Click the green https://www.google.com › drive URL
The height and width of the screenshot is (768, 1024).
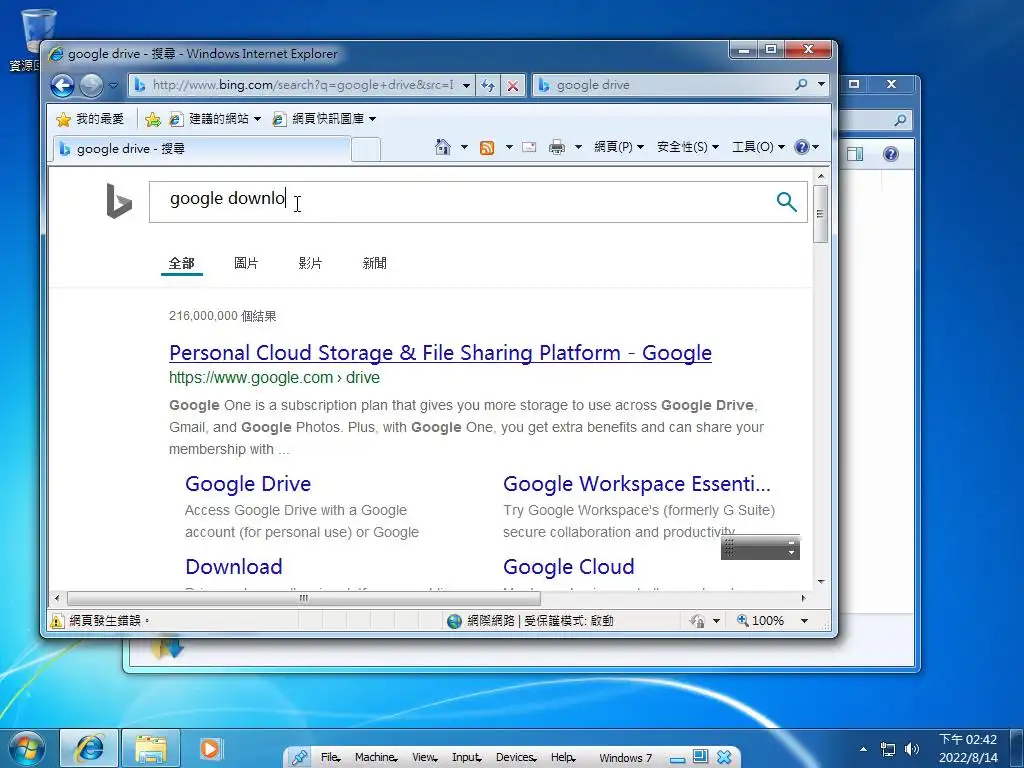pyautogui.click(x=274, y=377)
